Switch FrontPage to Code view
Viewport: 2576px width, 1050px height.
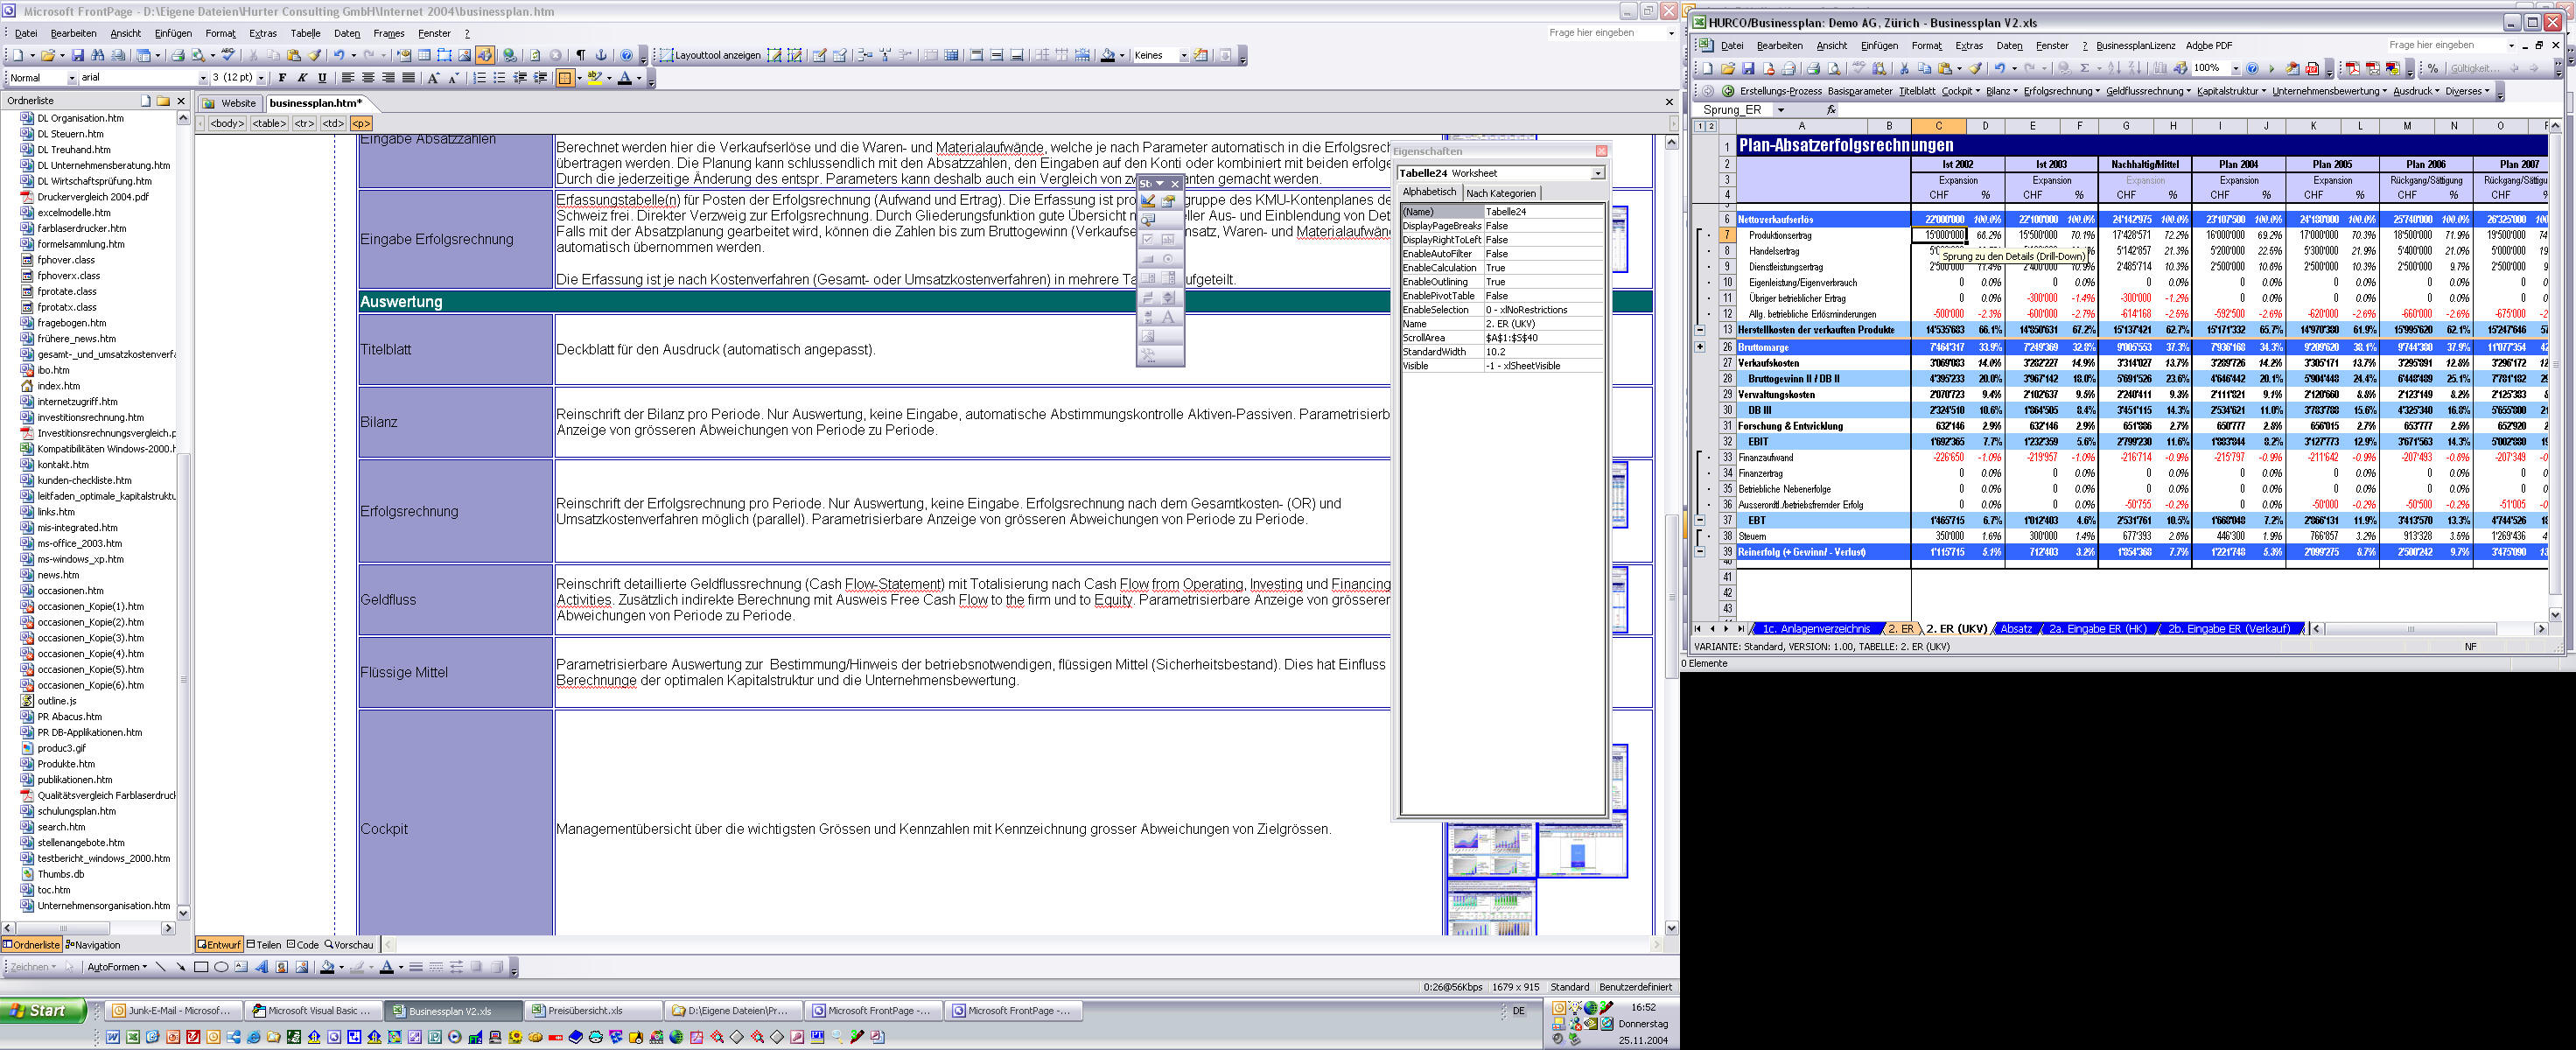[302, 945]
